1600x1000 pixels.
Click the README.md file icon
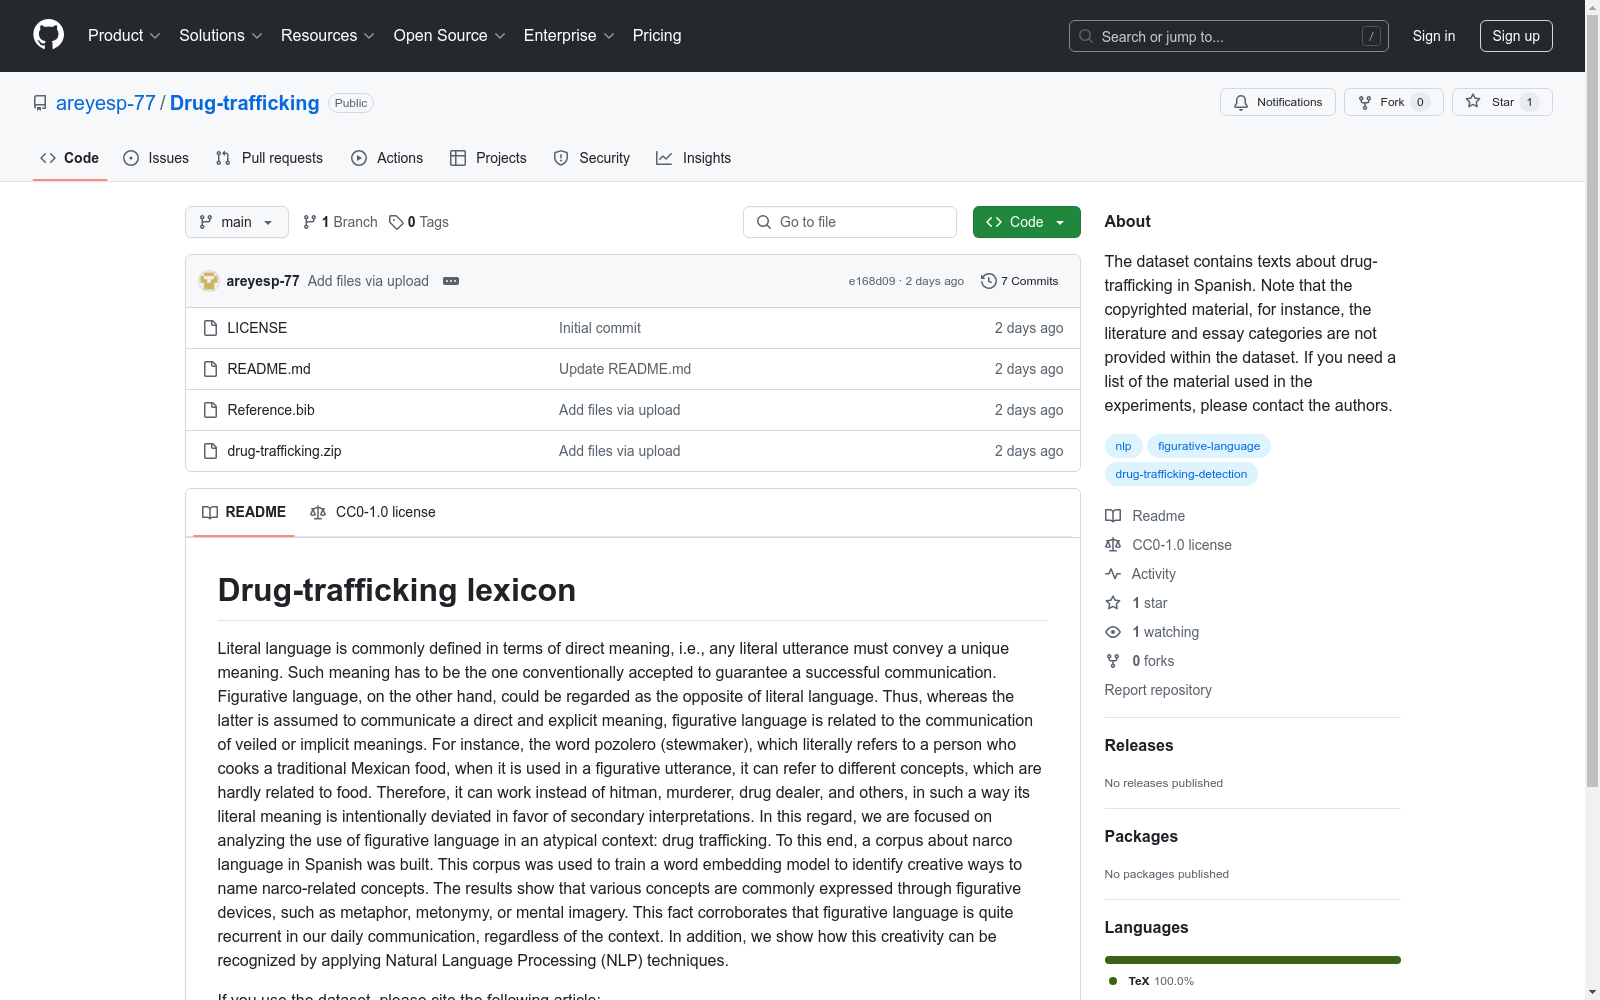tap(210, 369)
